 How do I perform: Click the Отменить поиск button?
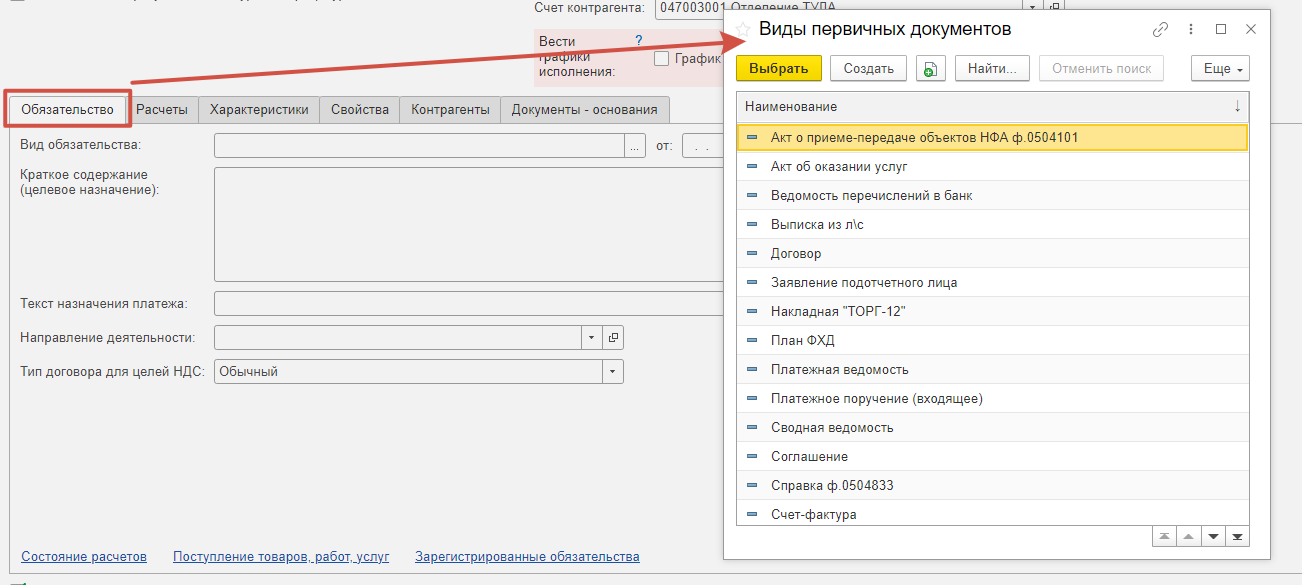1101,68
